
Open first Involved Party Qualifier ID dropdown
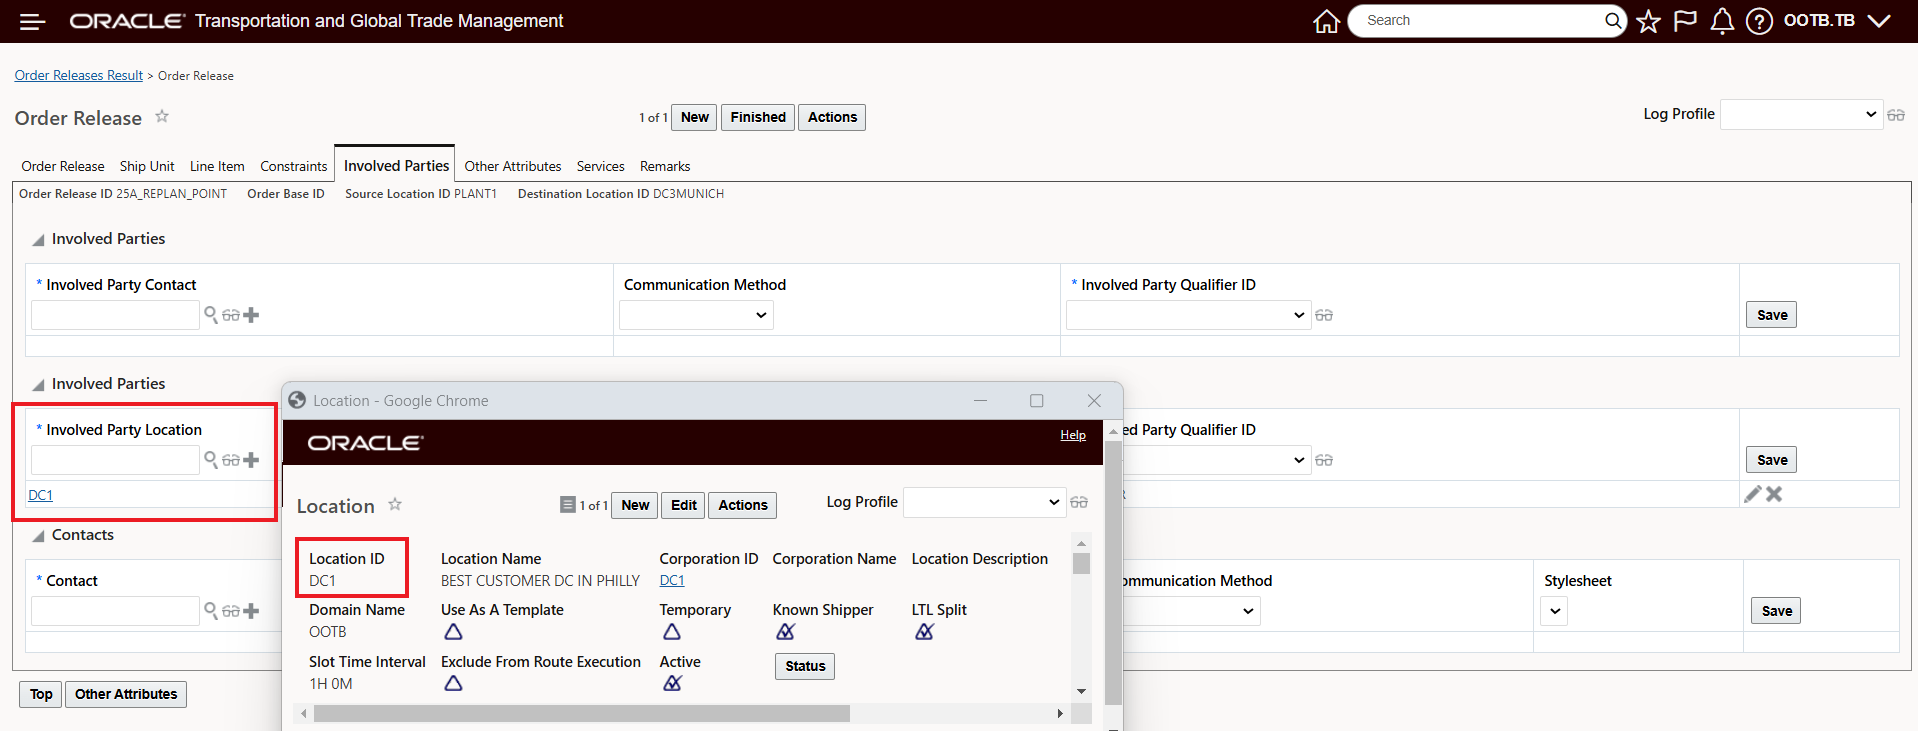(x=1188, y=315)
